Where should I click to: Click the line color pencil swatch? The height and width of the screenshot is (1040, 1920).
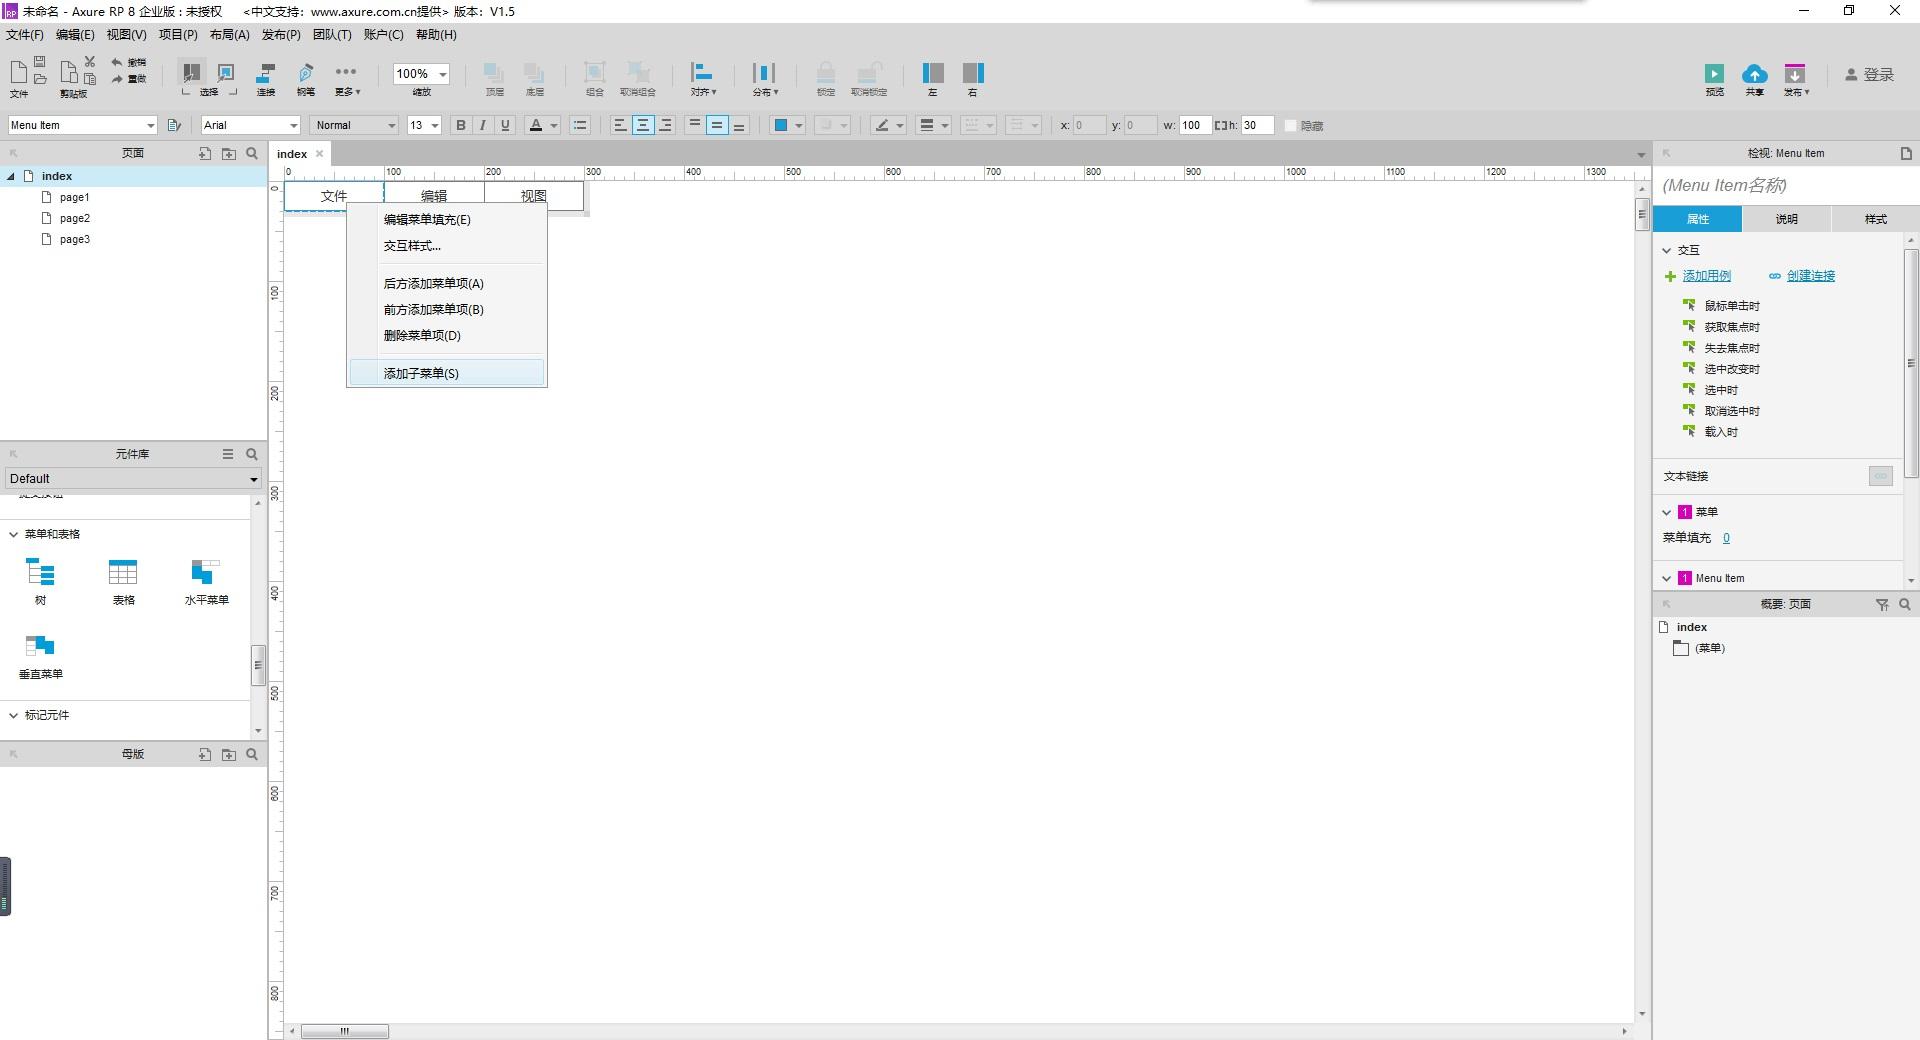pyautogui.click(x=882, y=125)
